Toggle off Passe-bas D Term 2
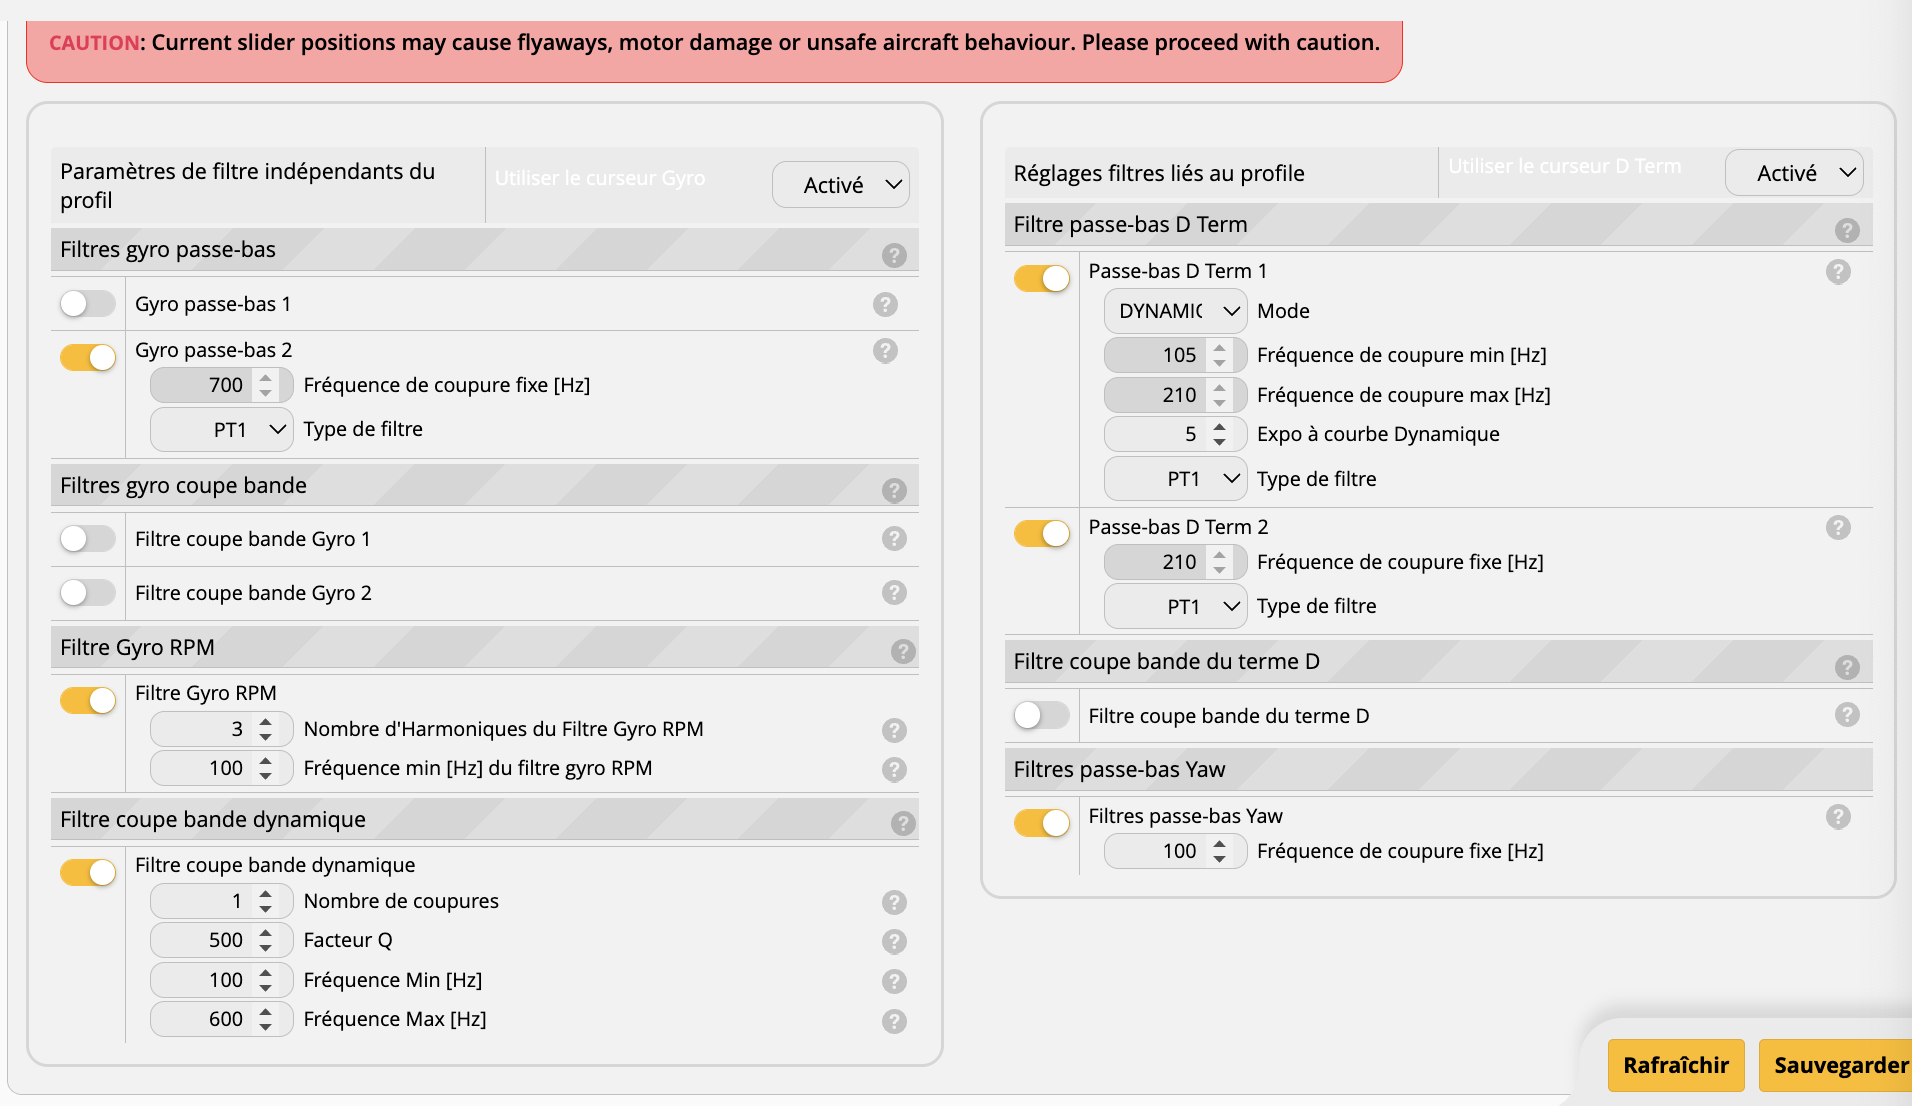 click(x=1041, y=534)
